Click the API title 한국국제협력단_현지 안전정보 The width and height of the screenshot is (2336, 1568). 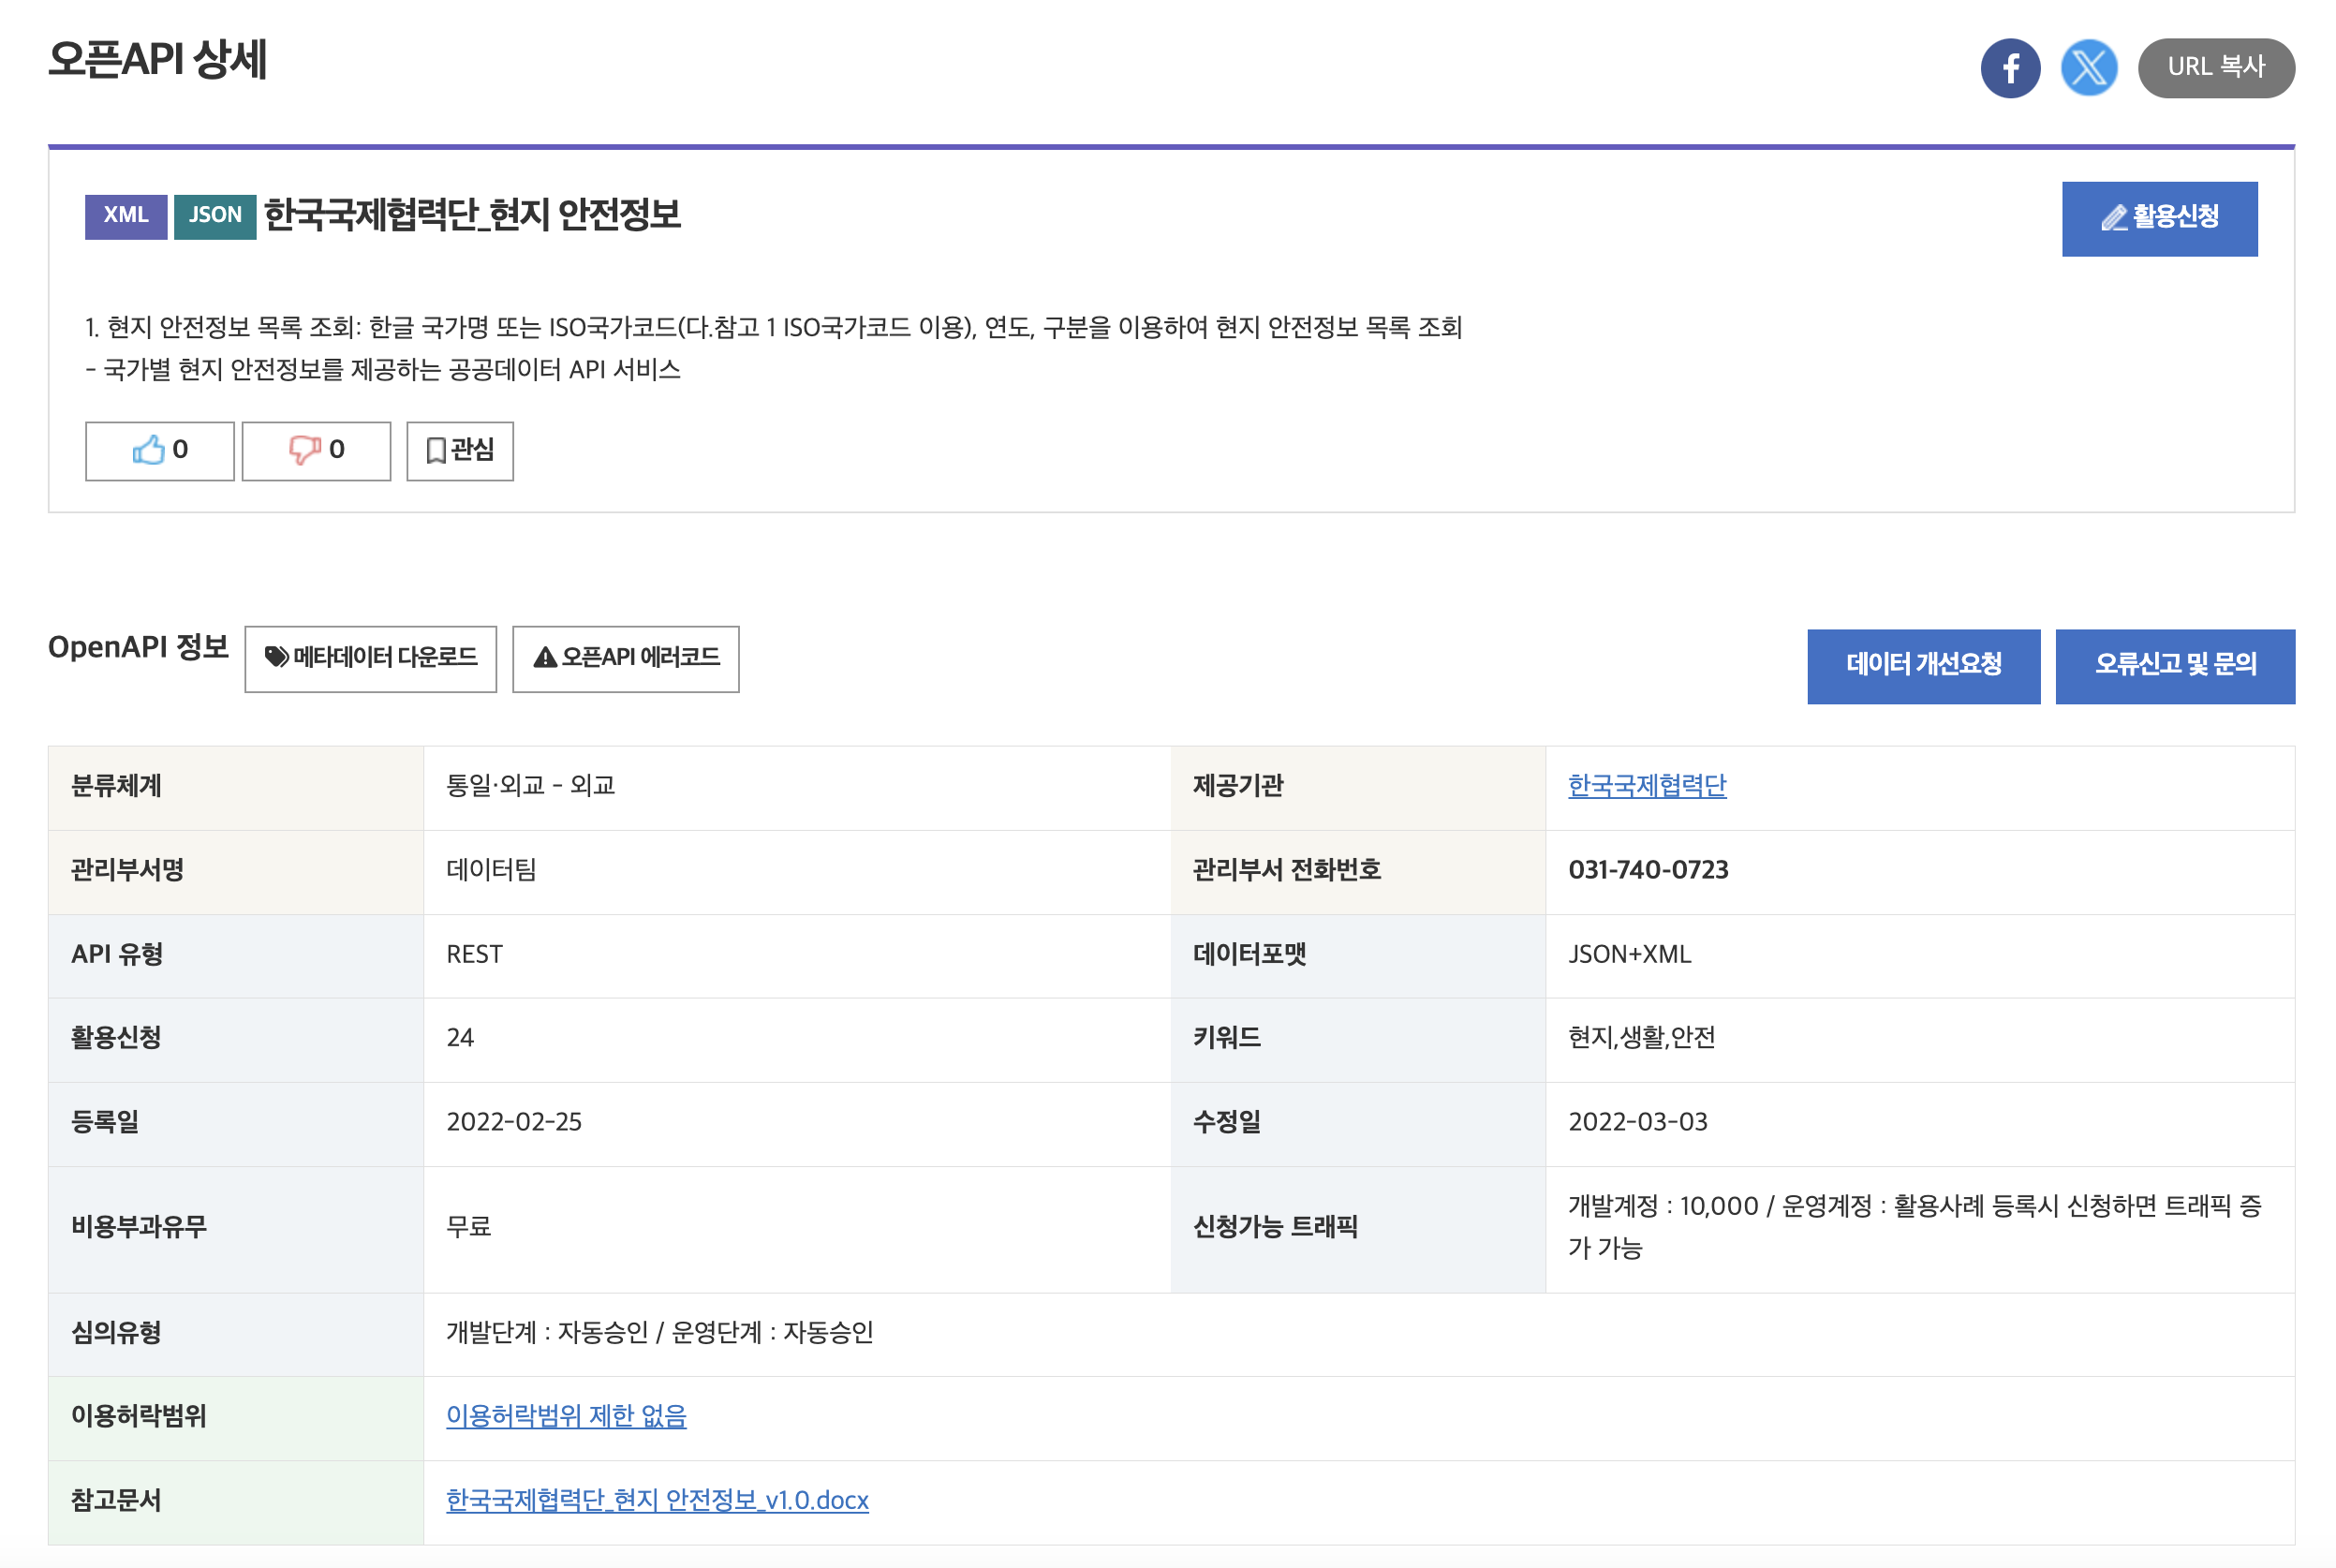coord(472,215)
